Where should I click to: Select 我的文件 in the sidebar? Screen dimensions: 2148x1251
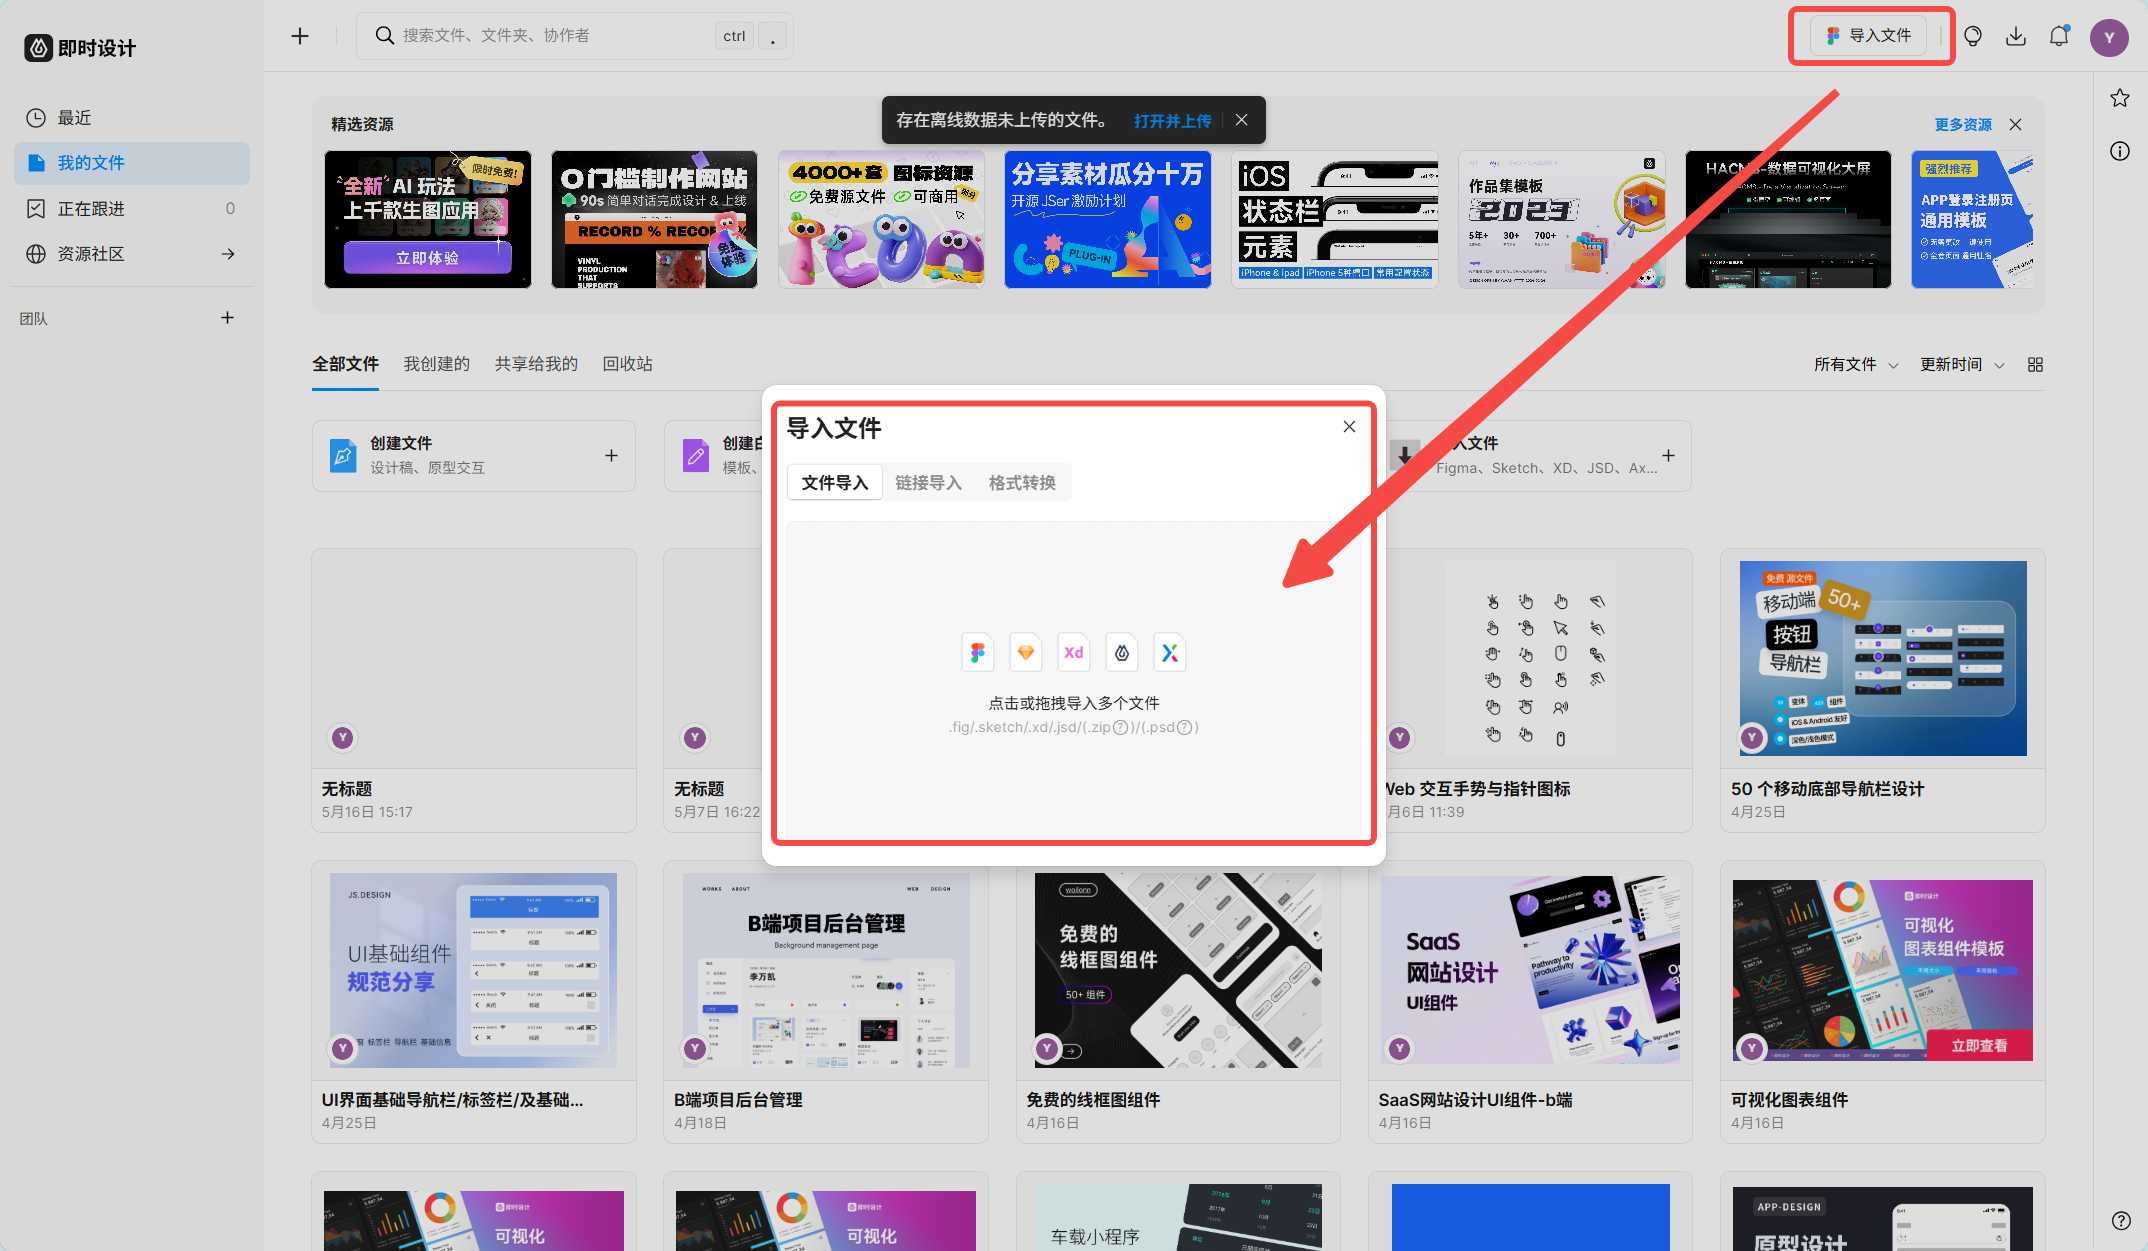coord(132,163)
